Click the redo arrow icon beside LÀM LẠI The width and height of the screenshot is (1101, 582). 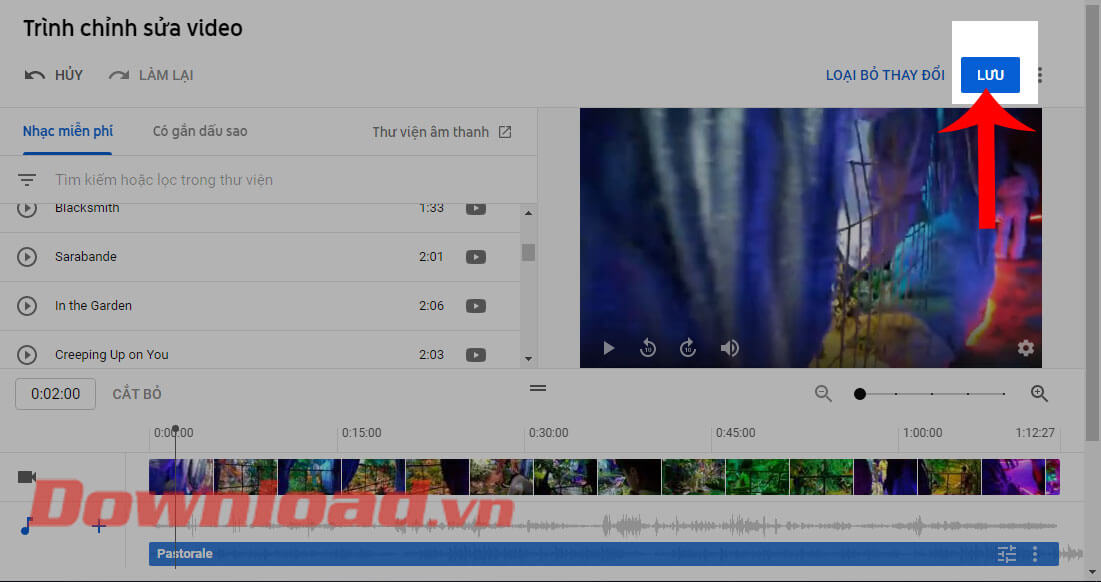click(x=119, y=75)
